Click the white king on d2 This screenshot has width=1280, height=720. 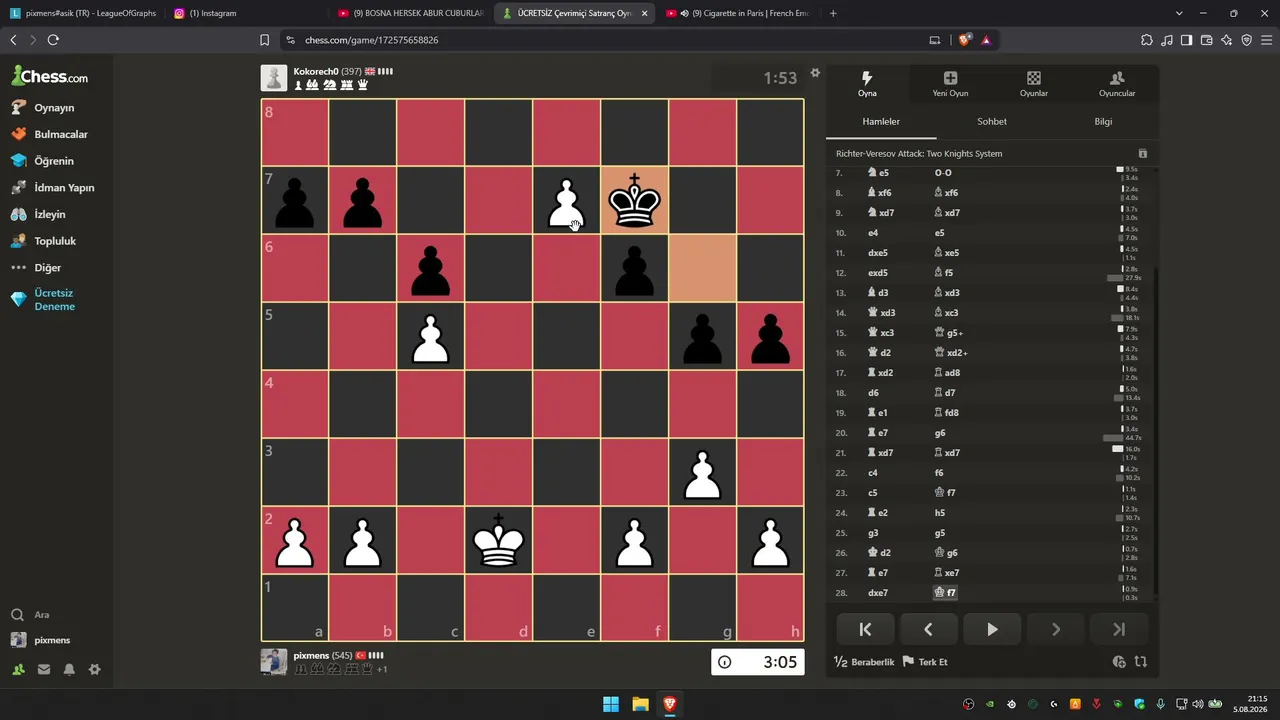click(x=499, y=540)
